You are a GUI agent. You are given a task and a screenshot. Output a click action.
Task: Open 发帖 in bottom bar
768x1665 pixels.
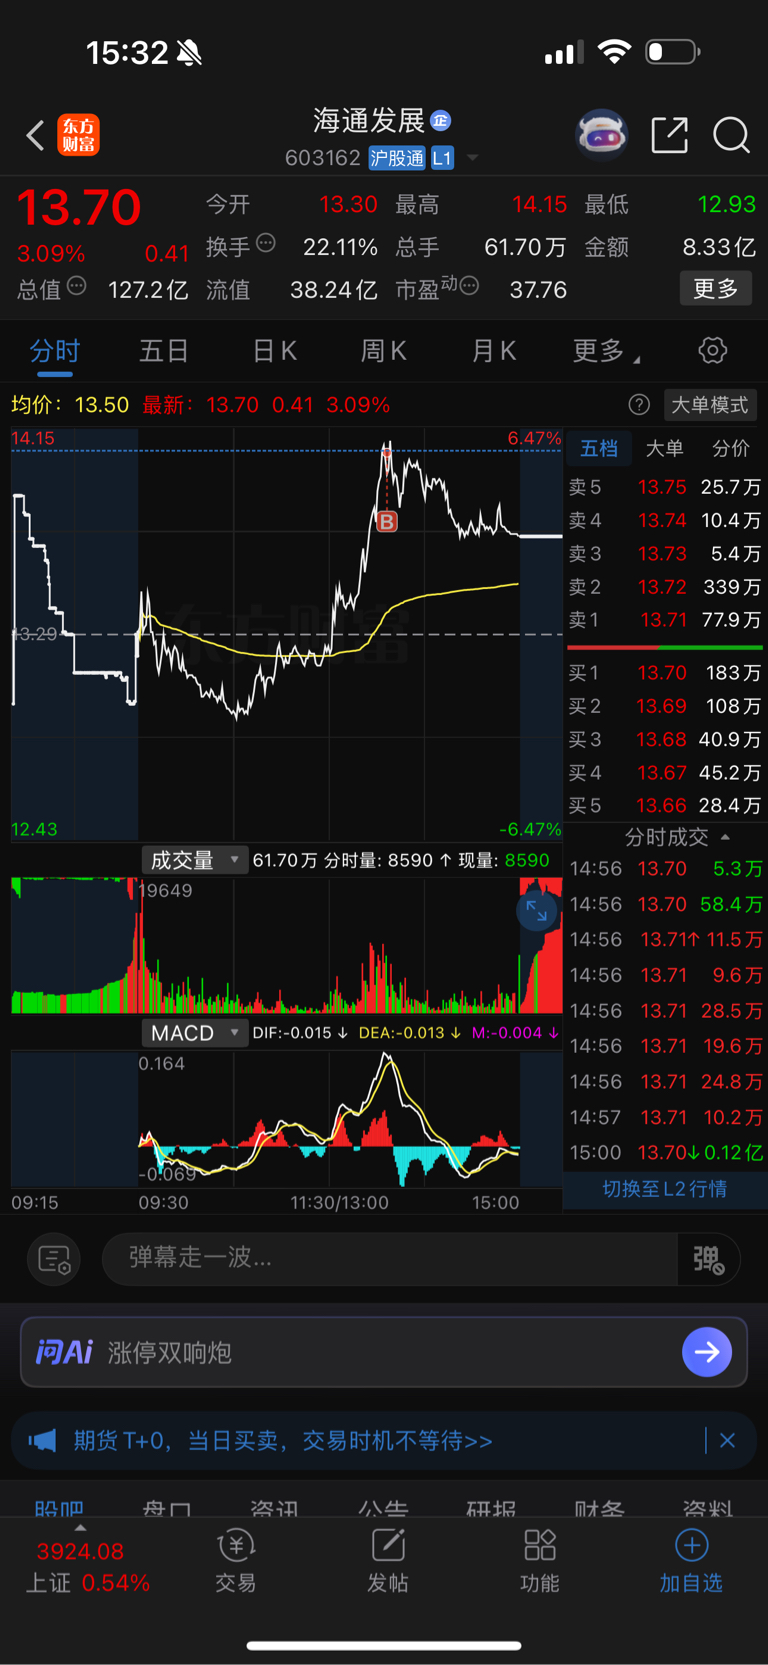(x=388, y=1561)
